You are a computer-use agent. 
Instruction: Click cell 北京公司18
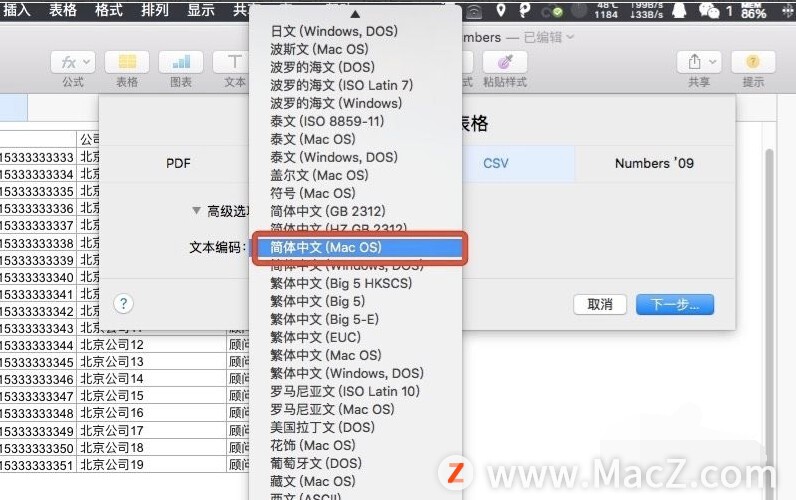coord(151,448)
